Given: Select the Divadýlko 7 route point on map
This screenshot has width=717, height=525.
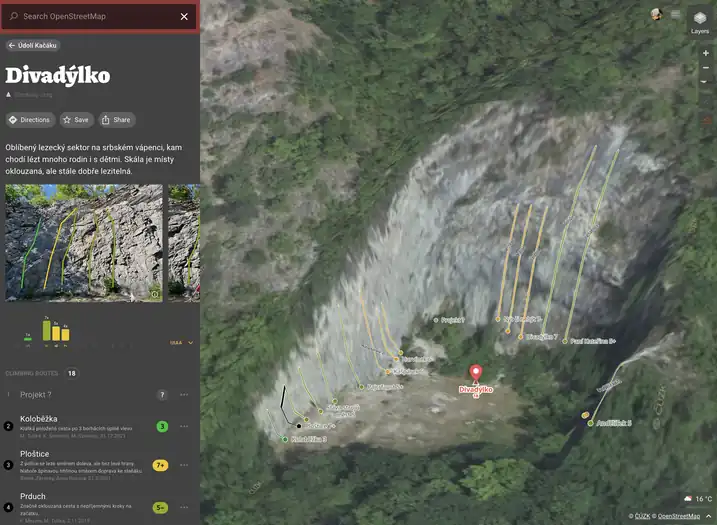Looking at the screenshot, I should (x=521, y=337).
